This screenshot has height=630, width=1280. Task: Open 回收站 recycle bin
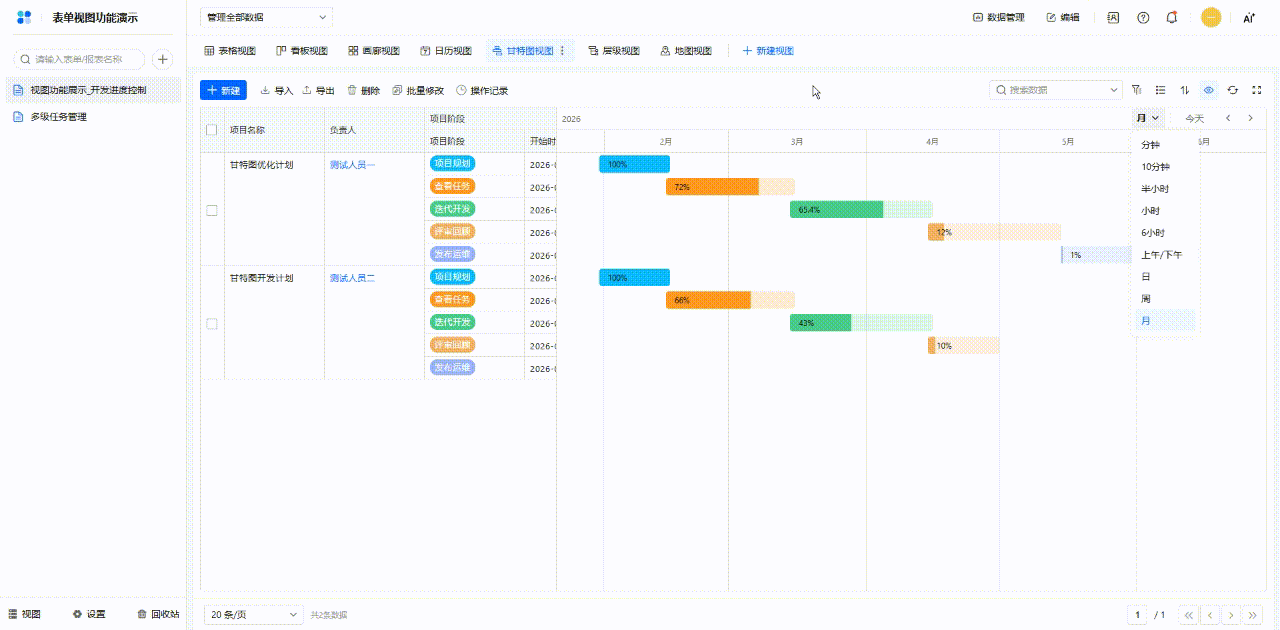[x=158, y=614]
